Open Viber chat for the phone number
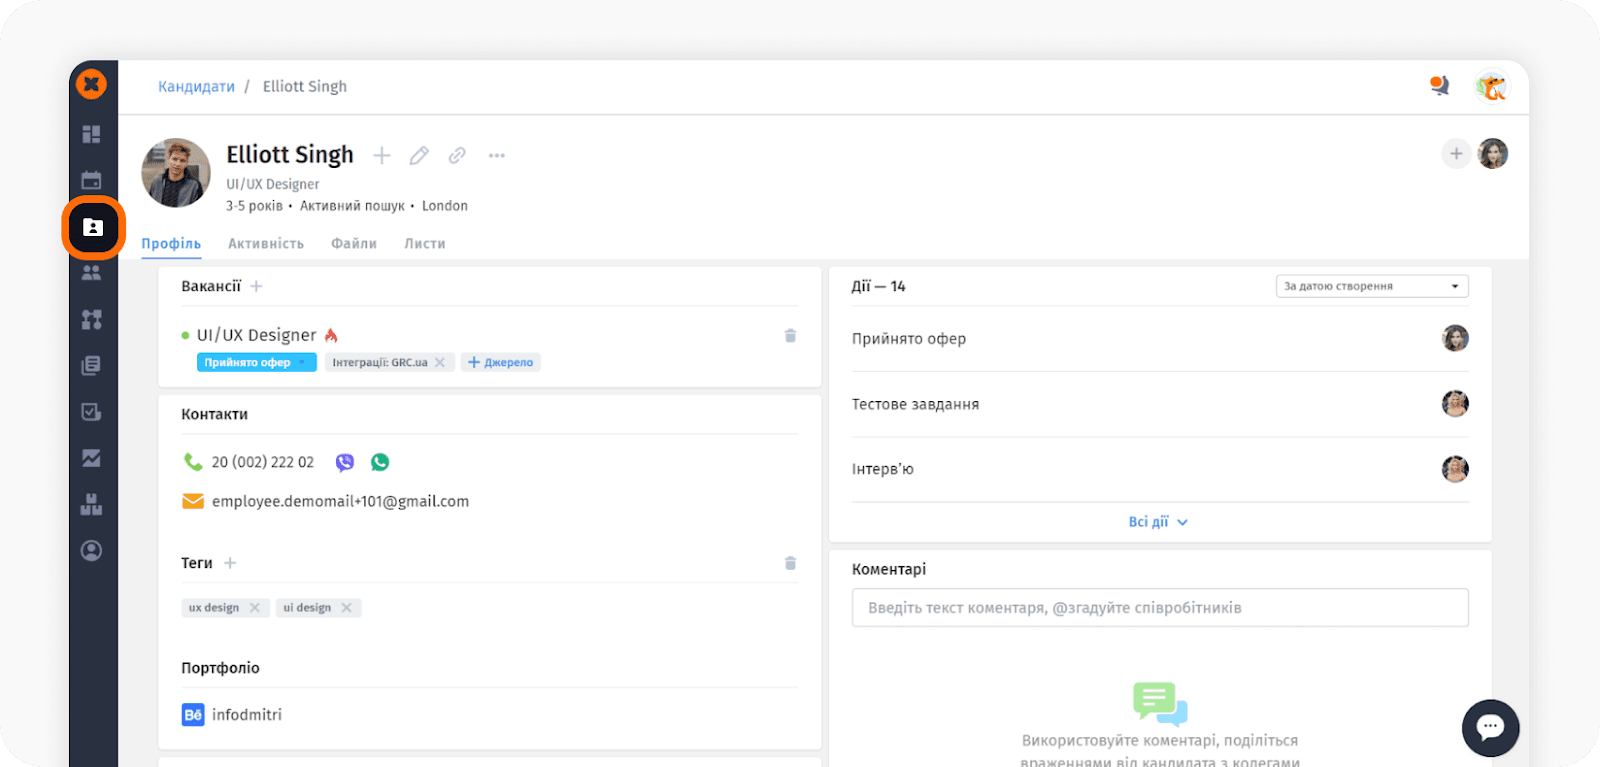Screen dimensions: 1600x767 tap(345, 462)
